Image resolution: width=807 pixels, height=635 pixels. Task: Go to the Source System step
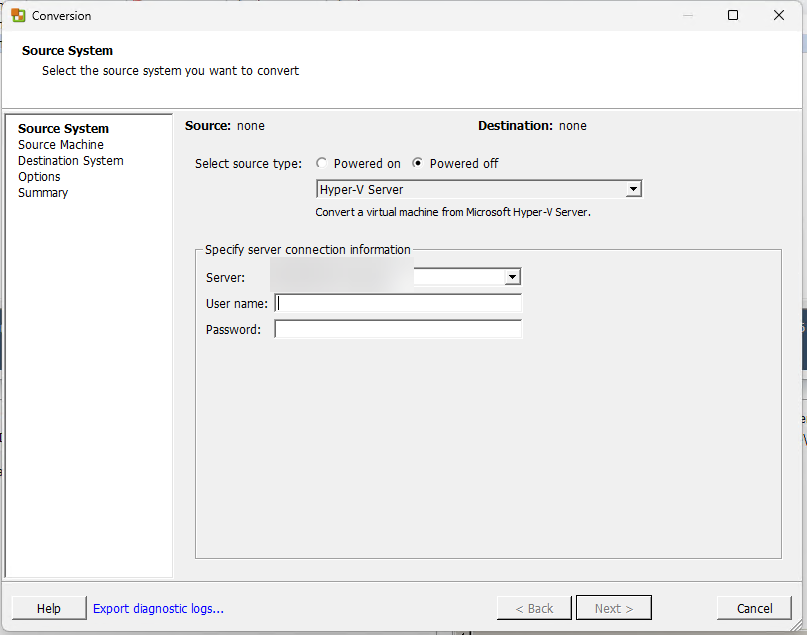point(63,129)
